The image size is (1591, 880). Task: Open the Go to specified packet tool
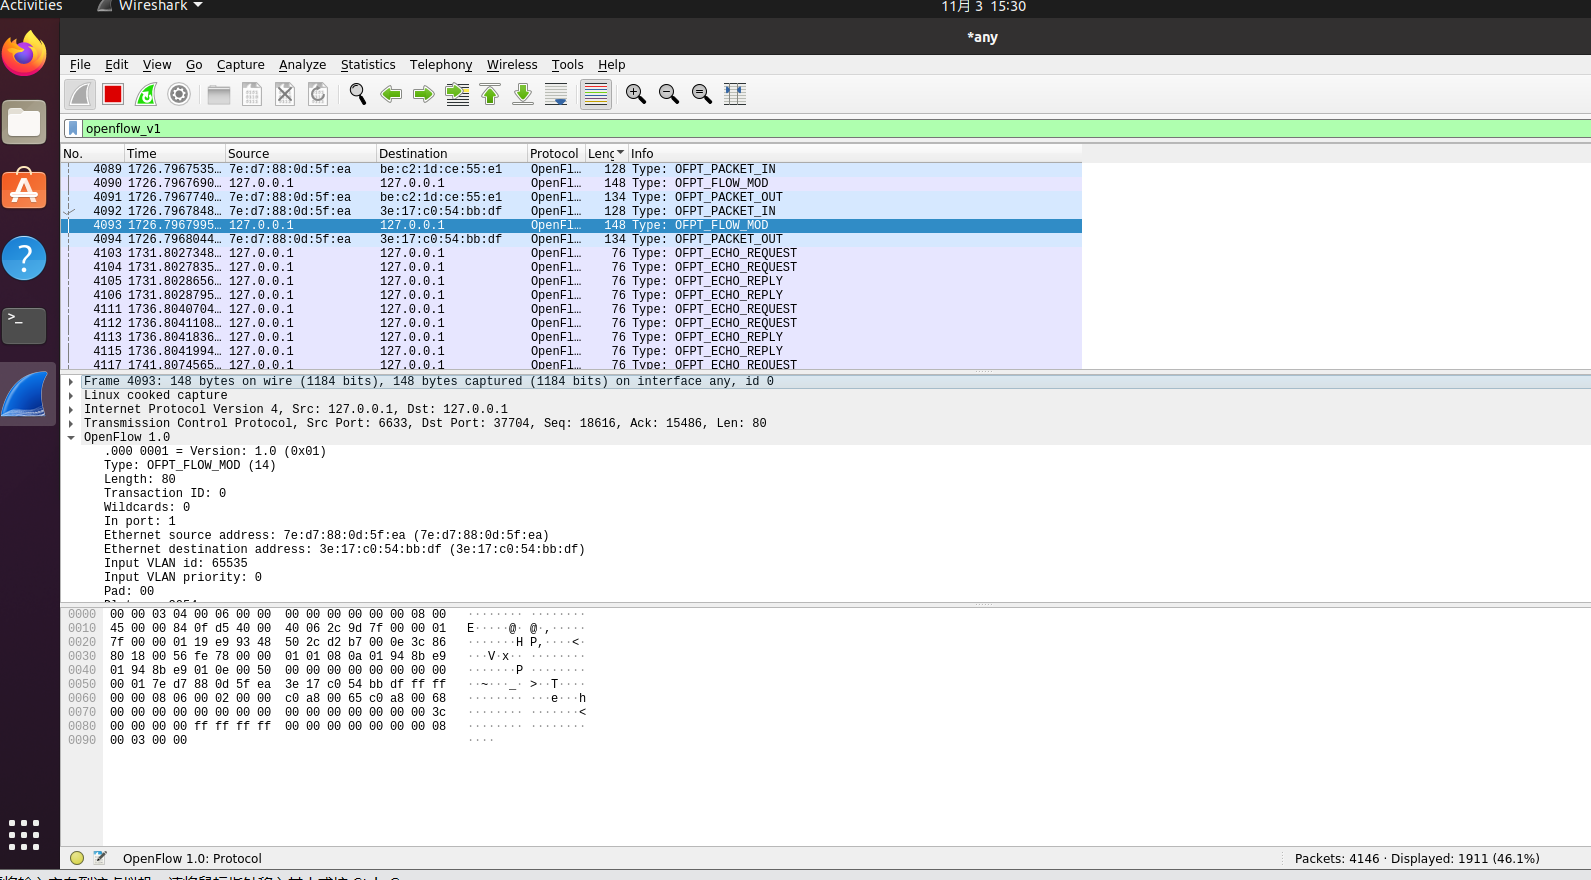point(457,94)
